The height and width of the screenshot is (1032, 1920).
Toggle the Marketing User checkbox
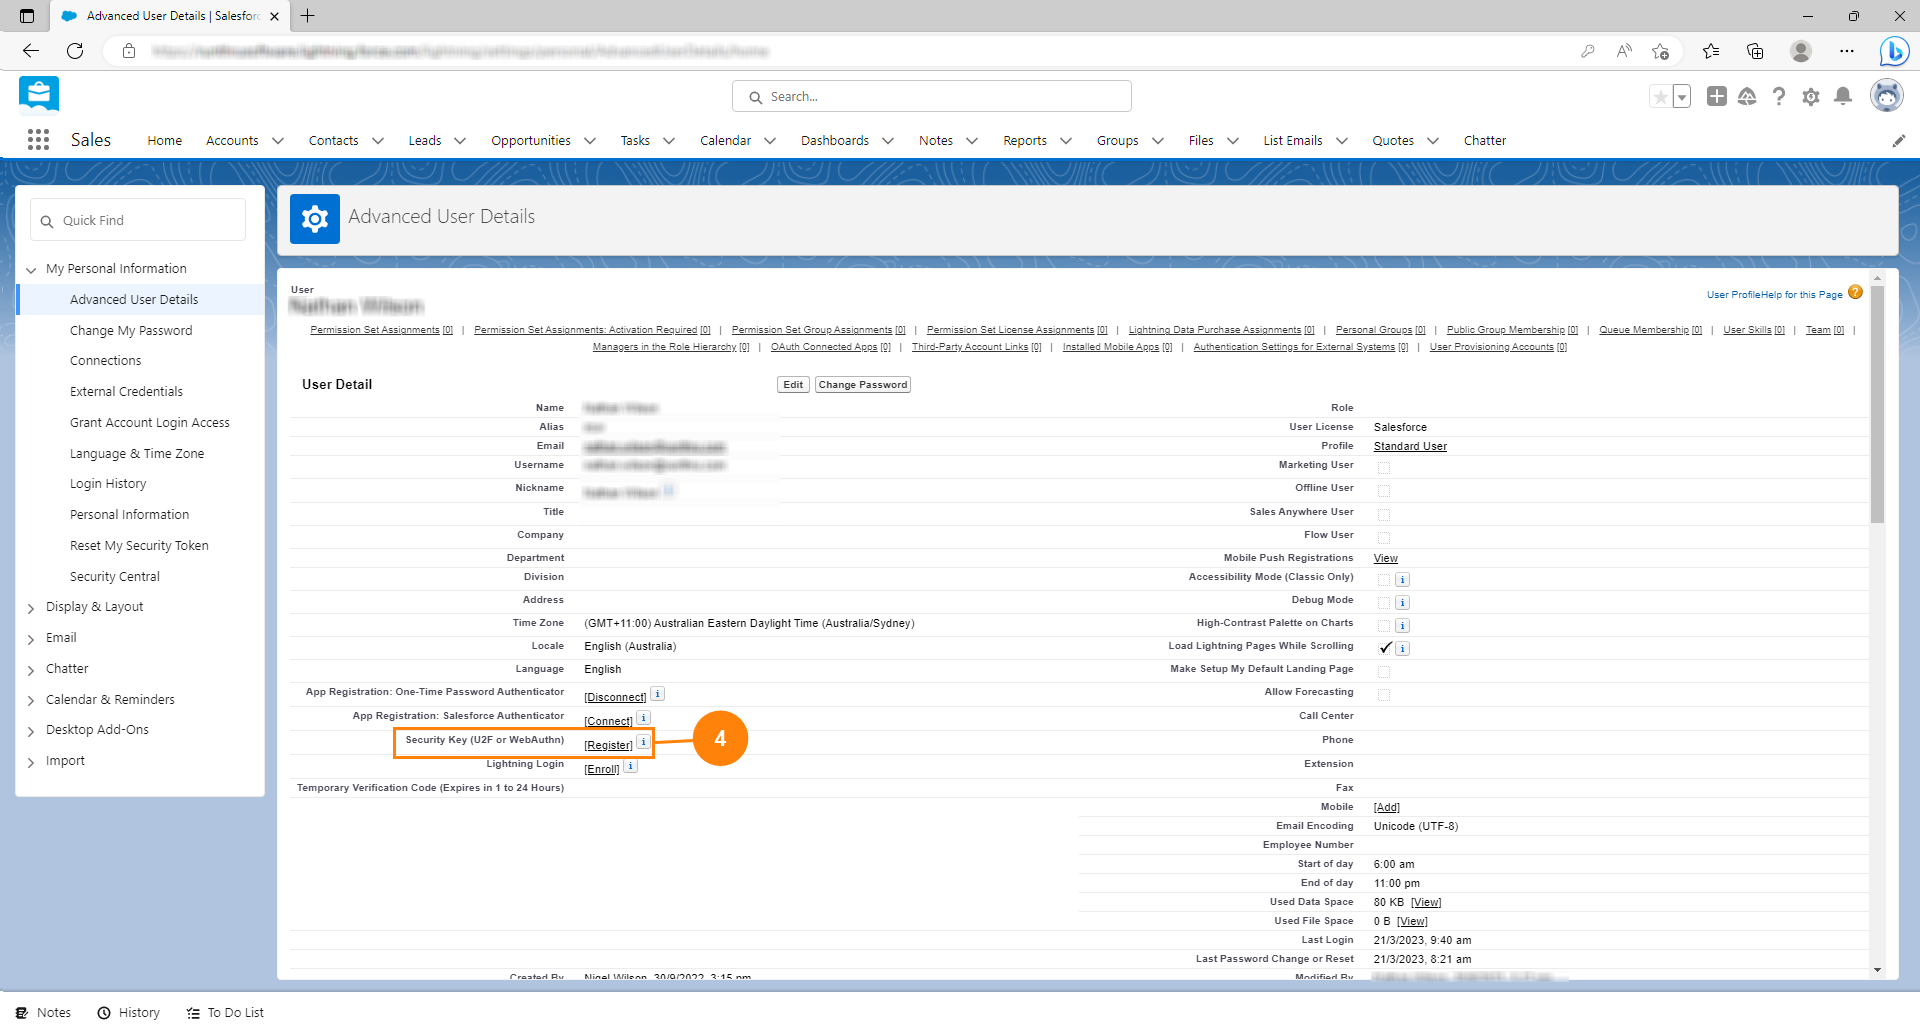tap(1384, 468)
